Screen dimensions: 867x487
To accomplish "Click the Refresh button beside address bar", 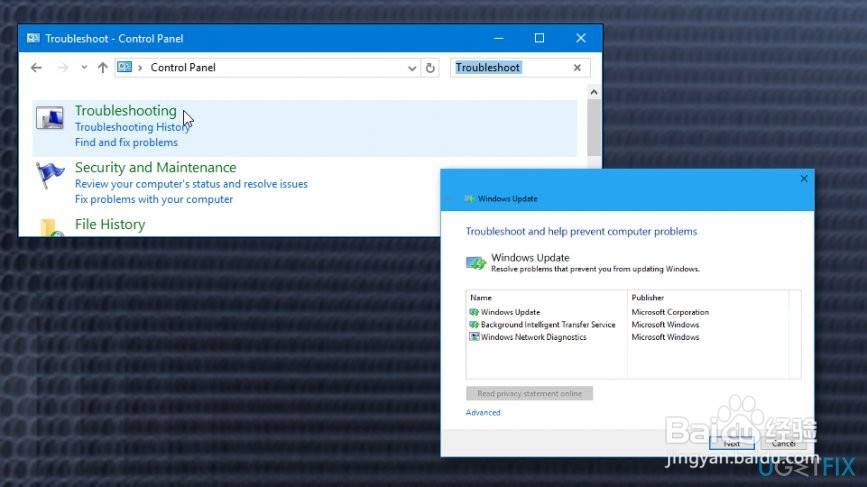I will coord(430,68).
